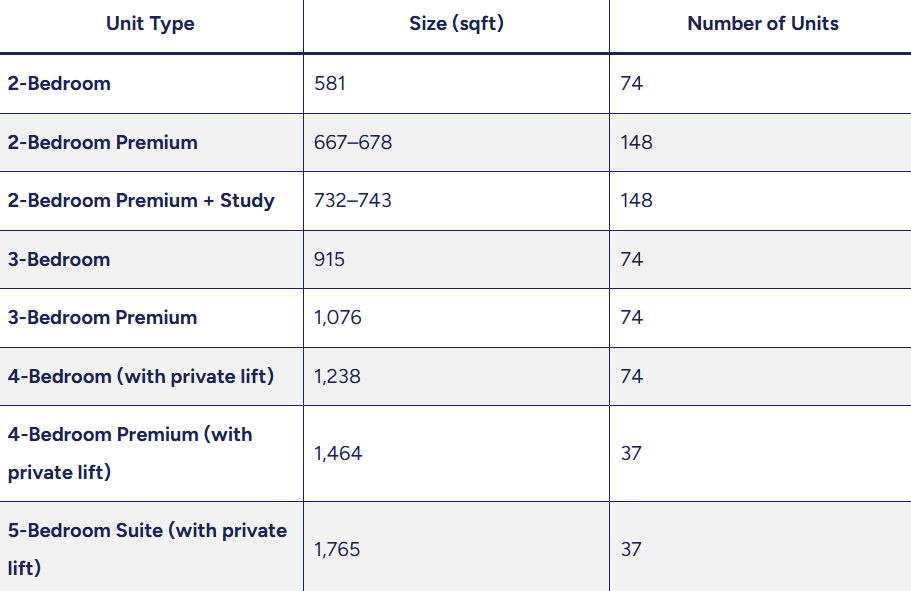Image resolution: width=911 pixels, height=591 pixels.
Task: Click the 1,238 sqft size cell
Action: click(x=338, y=376)
